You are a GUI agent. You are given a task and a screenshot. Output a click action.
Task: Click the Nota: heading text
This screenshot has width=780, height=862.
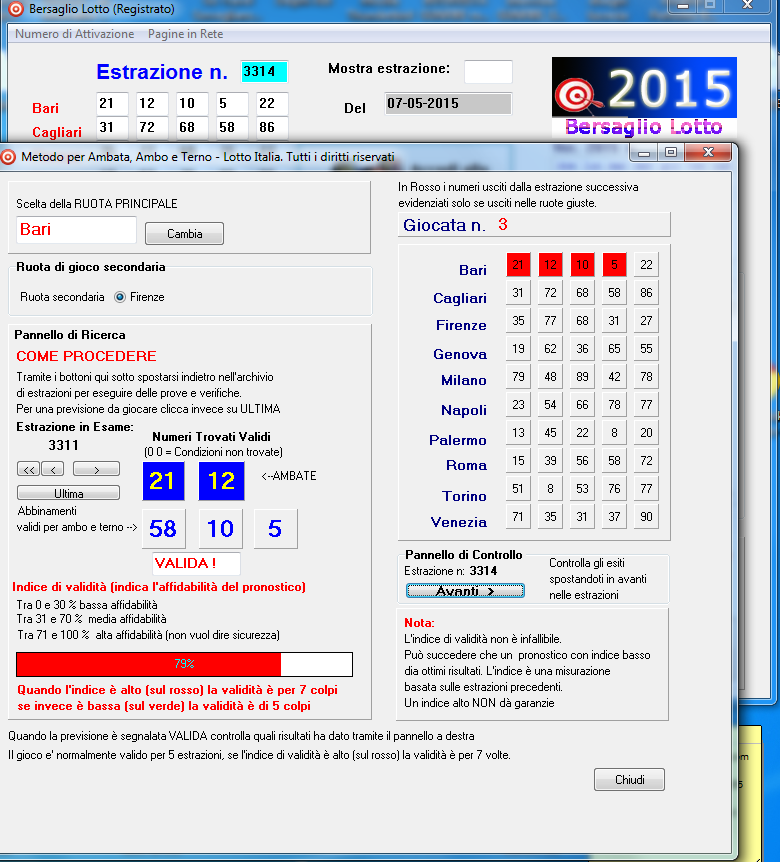(419, 623)
